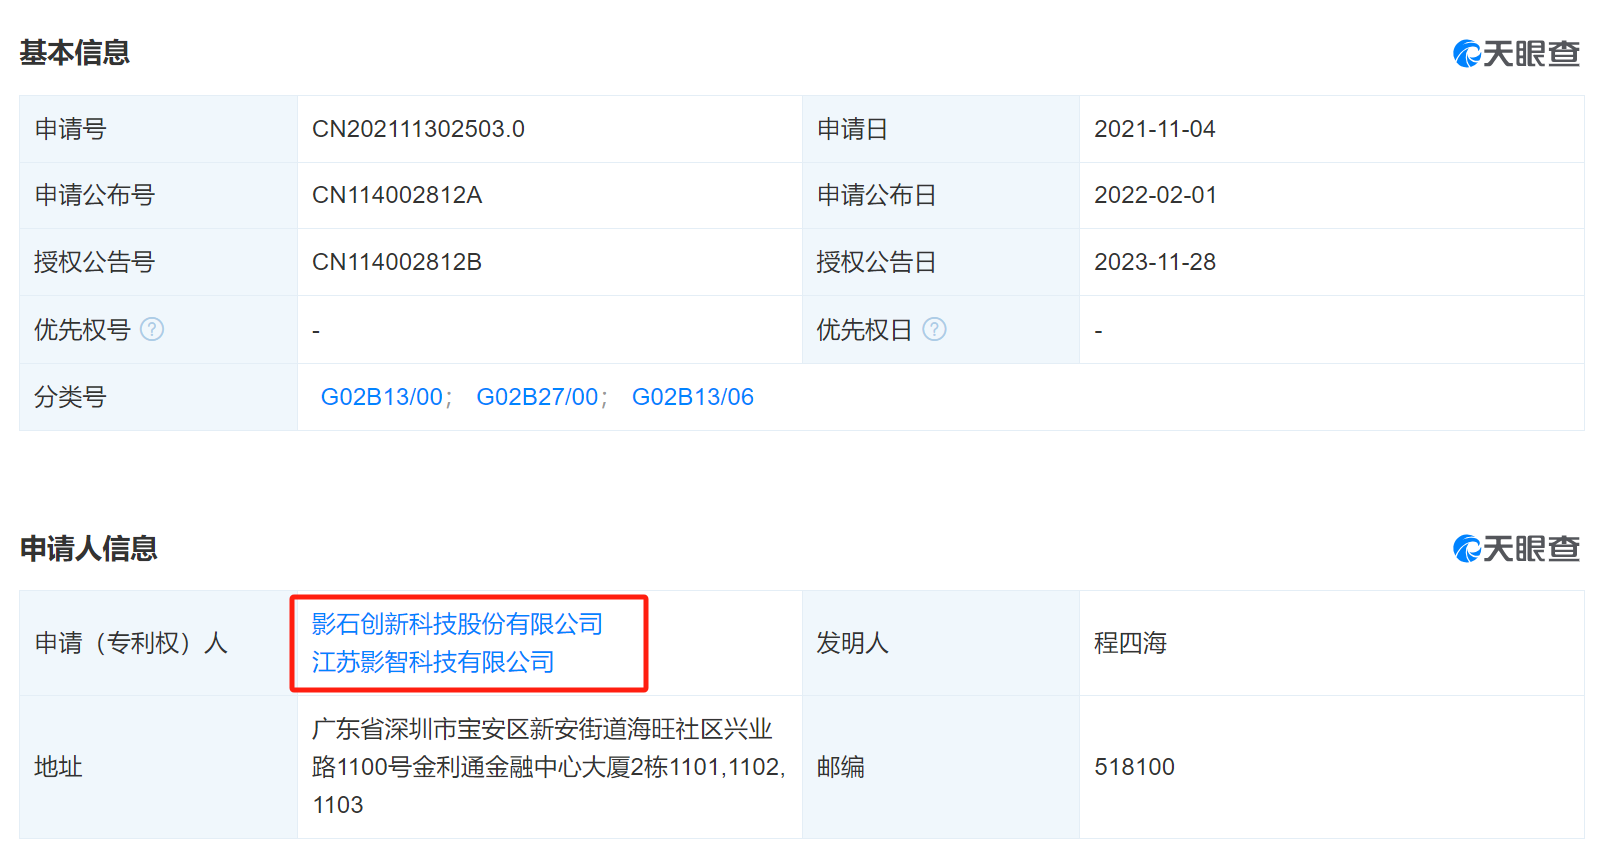This screenshot has height=859, width=1602.
Task: Click the 邮编 label cell
Action: click(x=941, y=767)
